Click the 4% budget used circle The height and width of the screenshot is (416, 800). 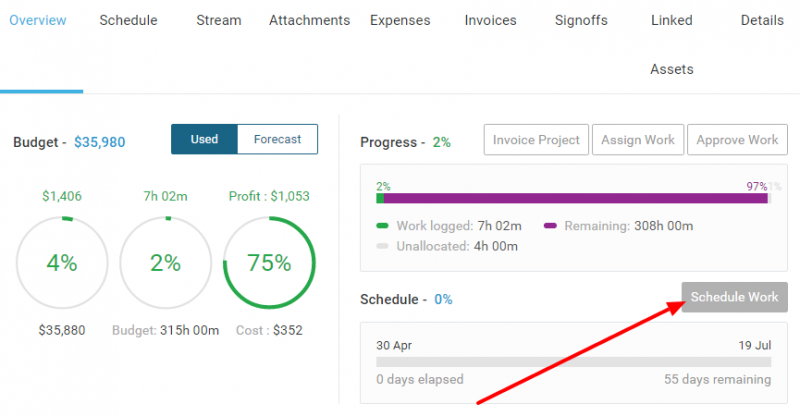(x=62, y=263)
